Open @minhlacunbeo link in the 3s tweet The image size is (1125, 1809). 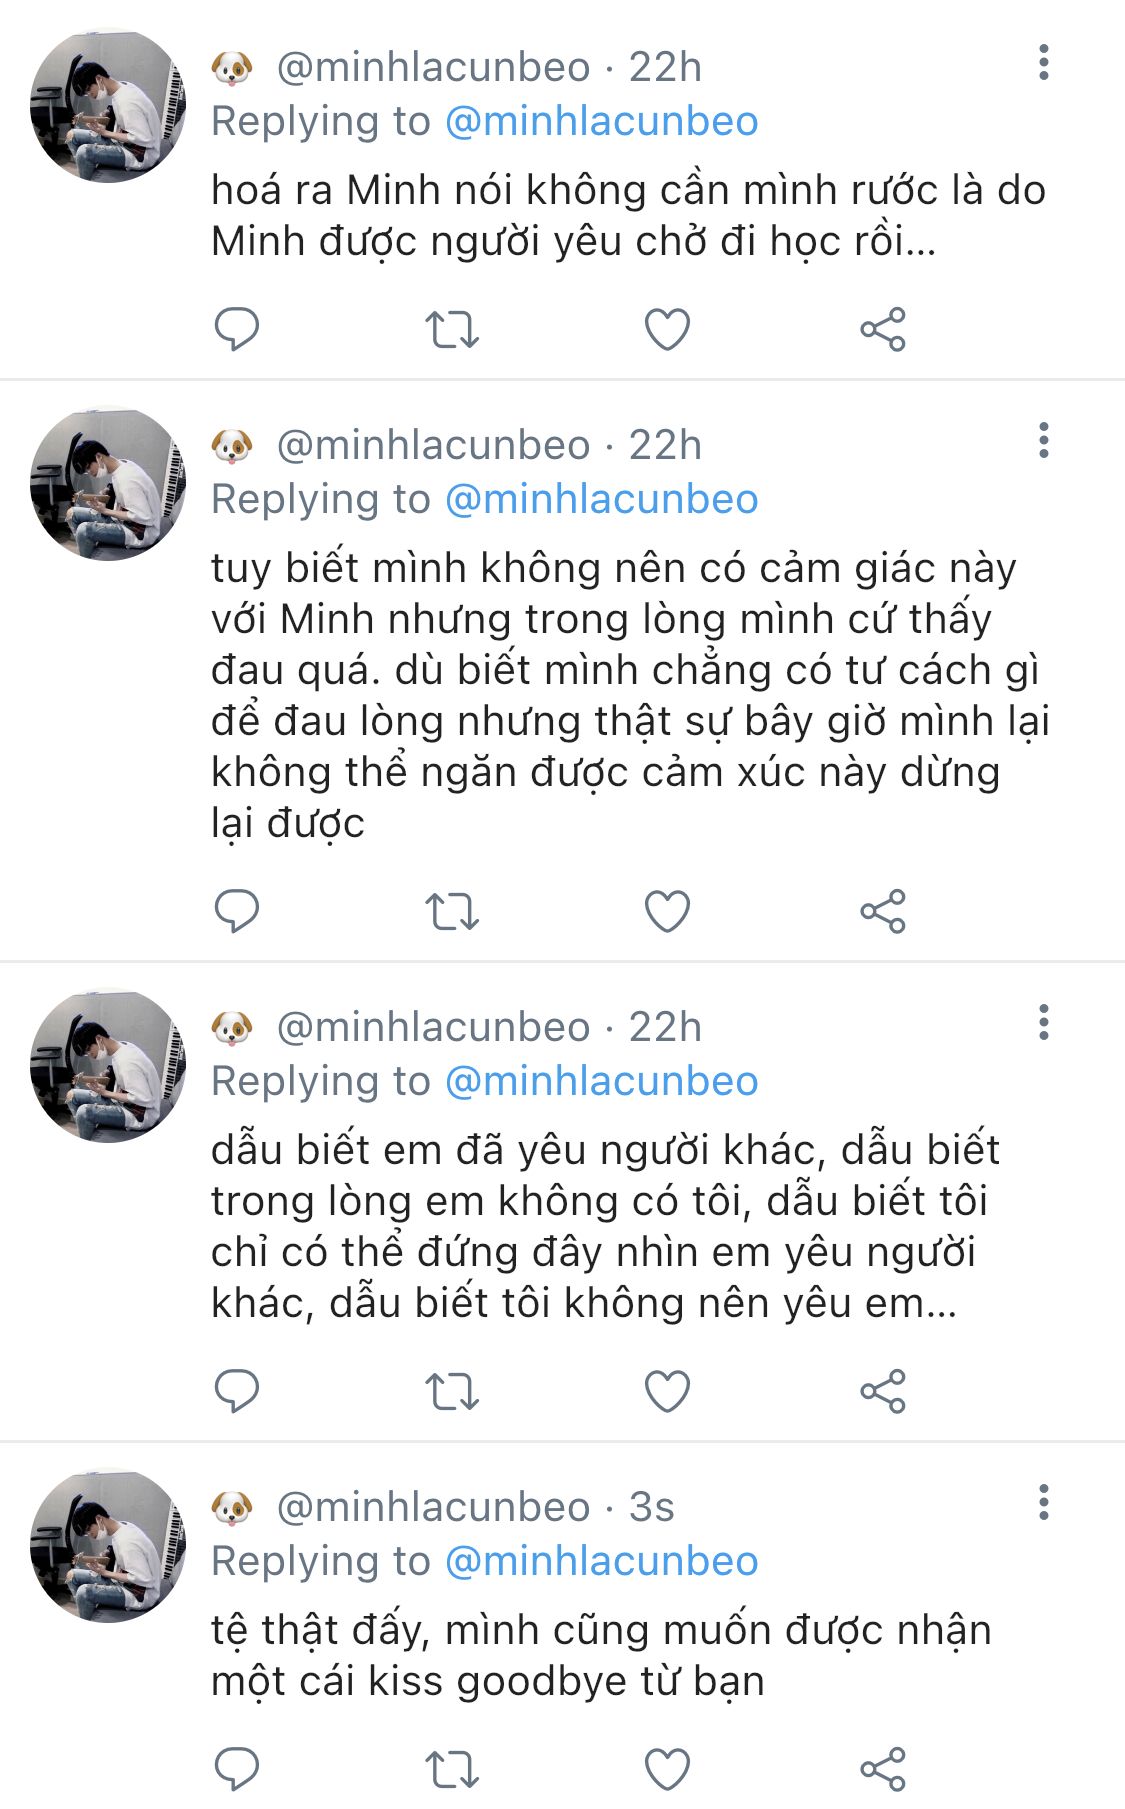601,1561
